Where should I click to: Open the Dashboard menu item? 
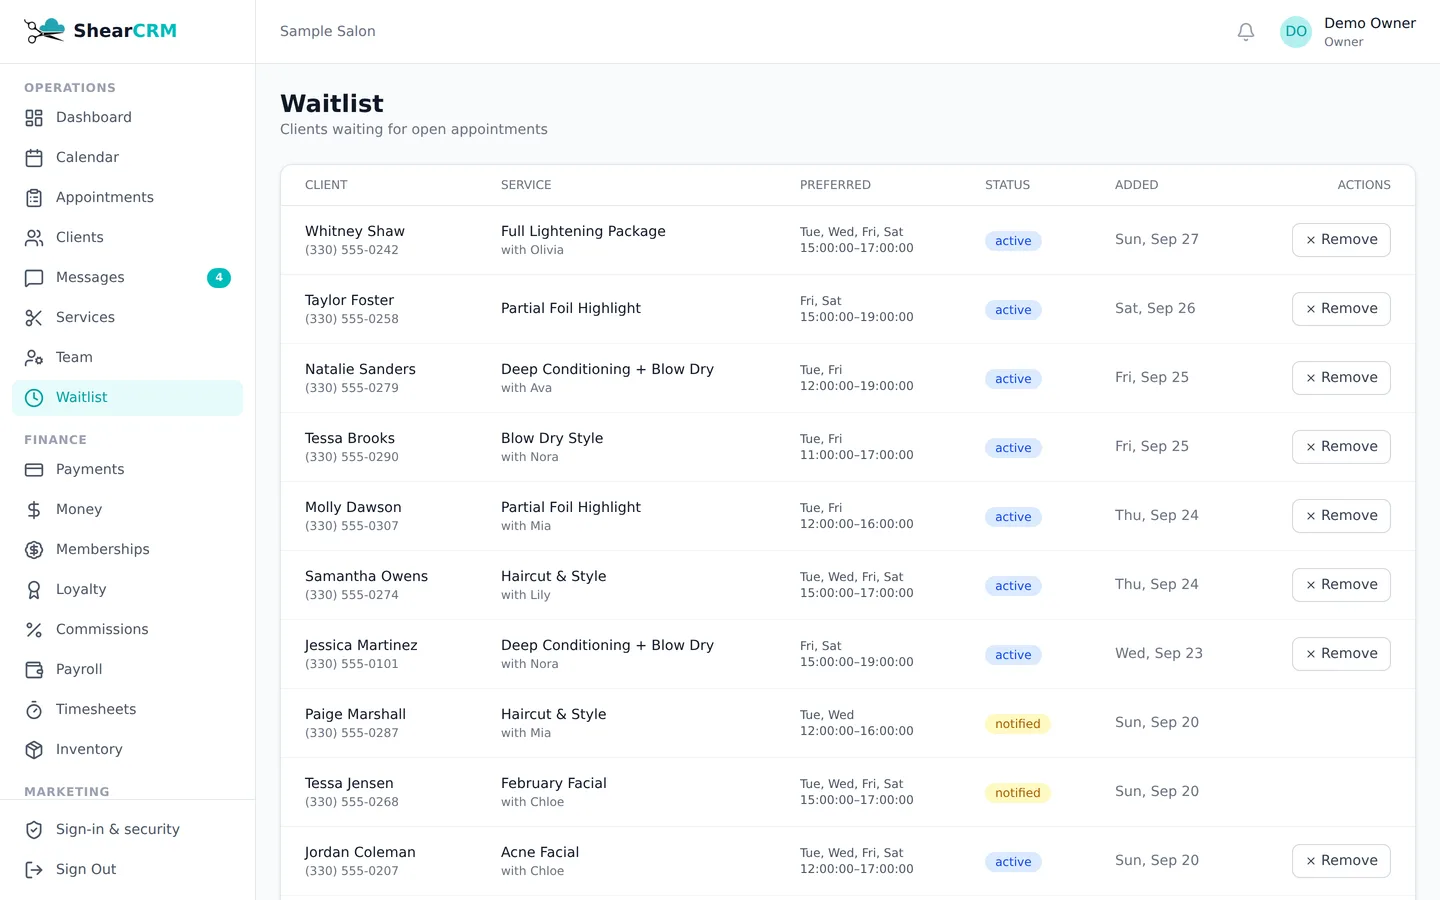point(127,118)
